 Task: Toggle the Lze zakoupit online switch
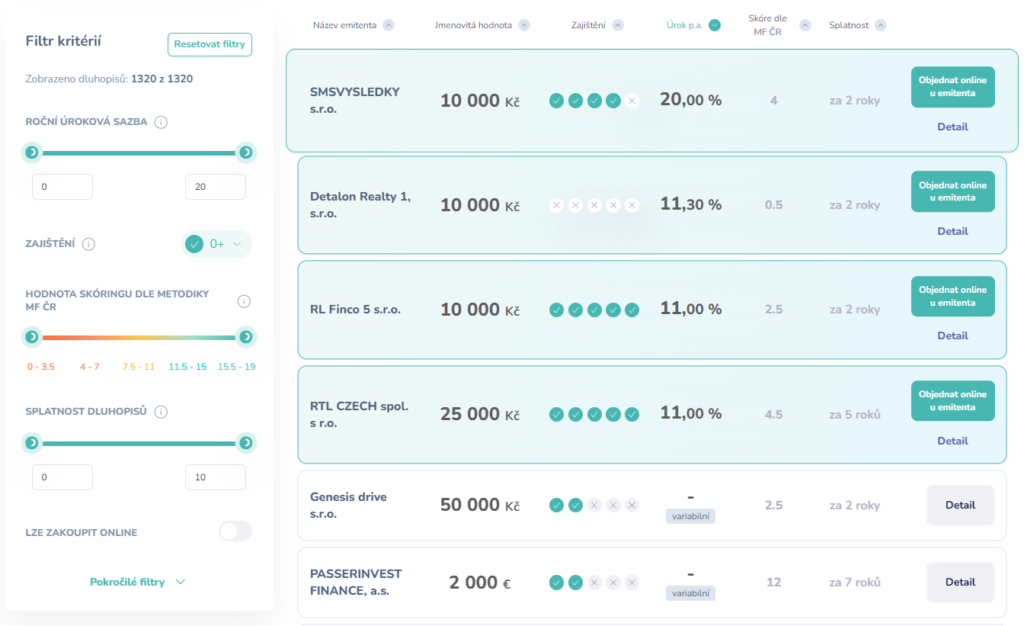[x=235, y=532]
